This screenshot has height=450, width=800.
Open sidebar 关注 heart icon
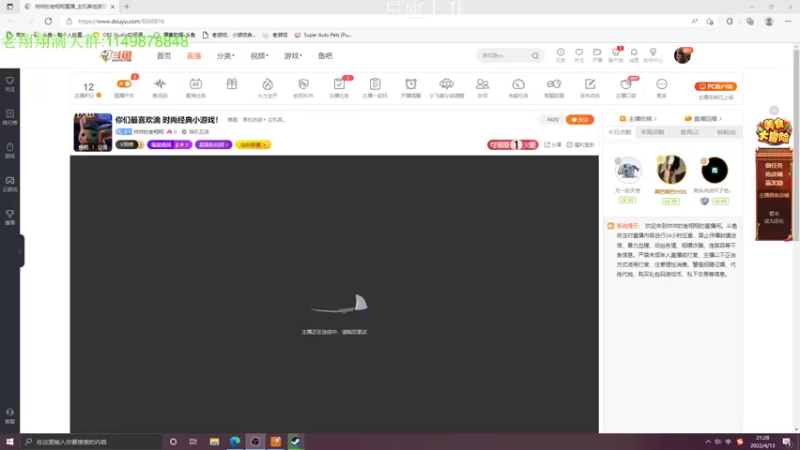click(x=10, y=84)
